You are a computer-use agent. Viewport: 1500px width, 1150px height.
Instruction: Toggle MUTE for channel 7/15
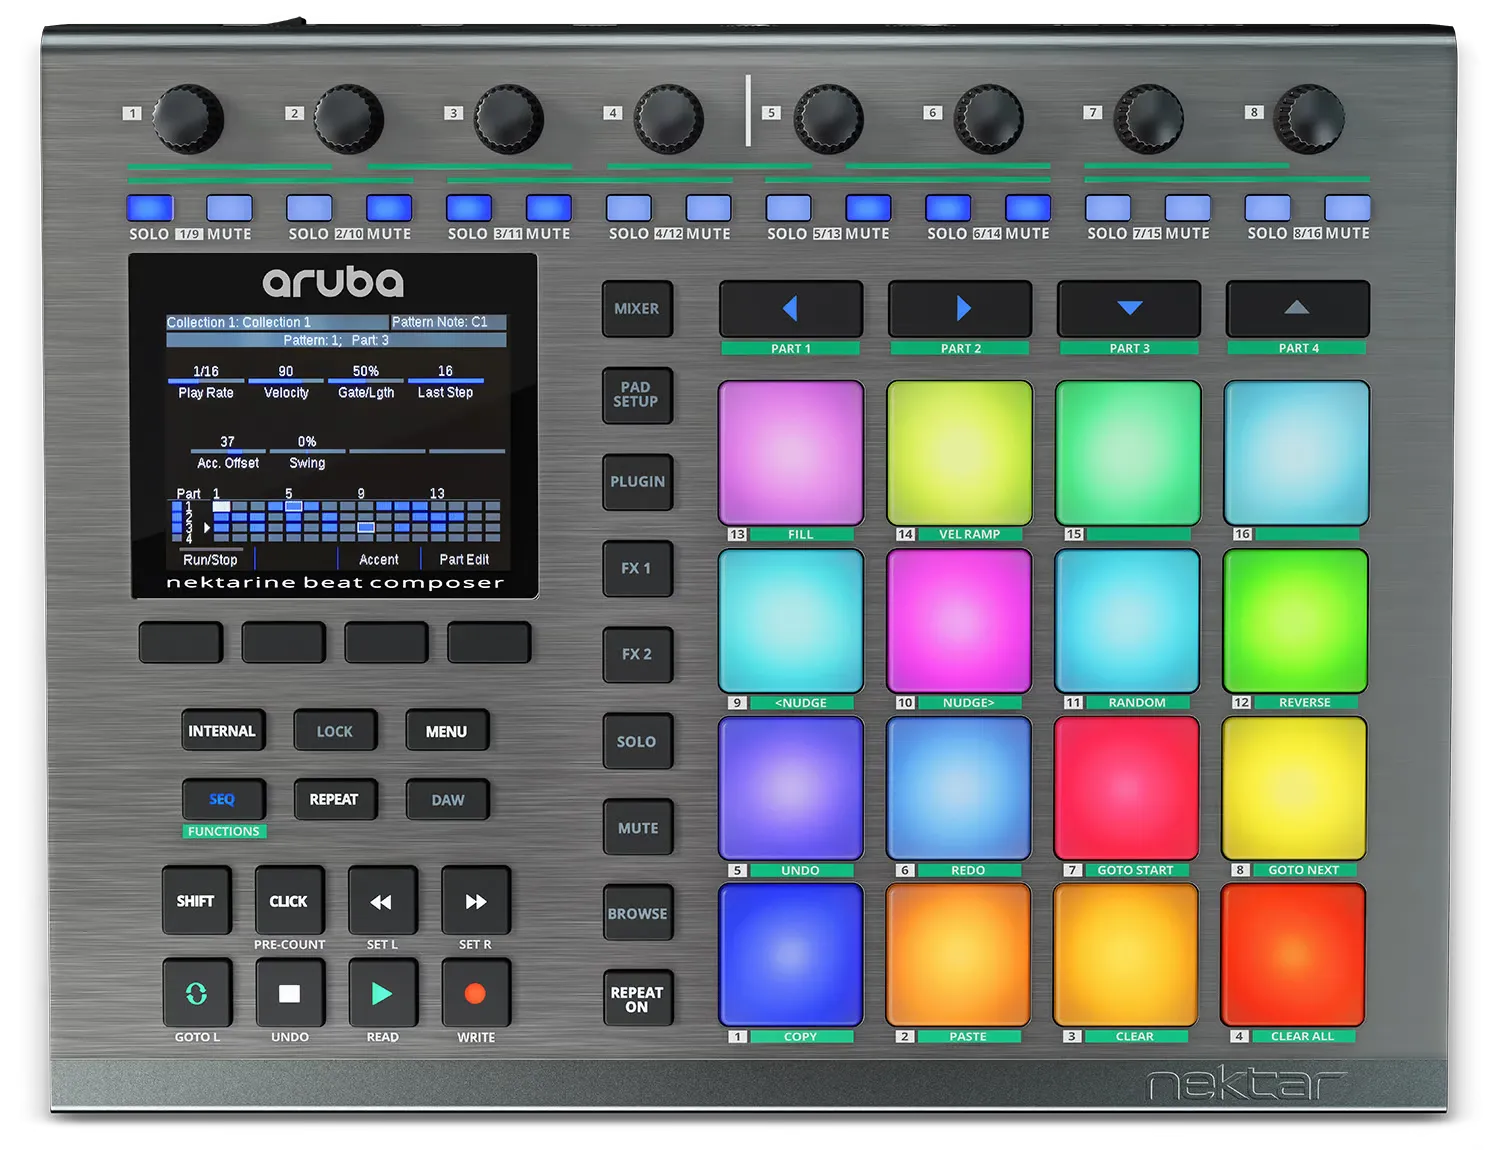coord(1188,208)
